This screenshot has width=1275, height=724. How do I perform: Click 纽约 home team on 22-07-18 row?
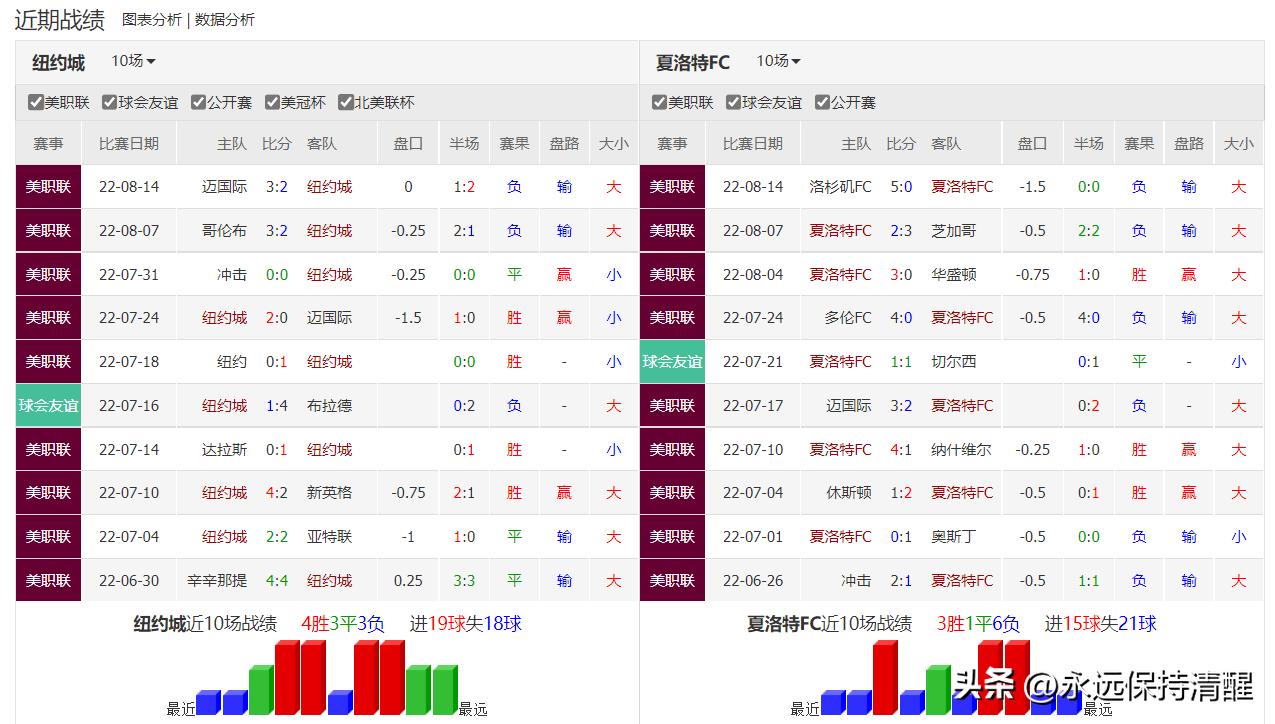[x=232, y=362]
